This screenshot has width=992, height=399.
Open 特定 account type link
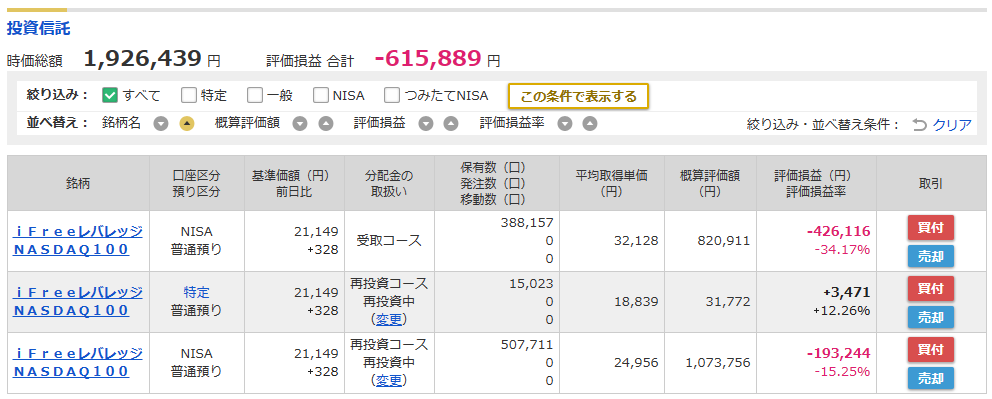coord(196,293)
